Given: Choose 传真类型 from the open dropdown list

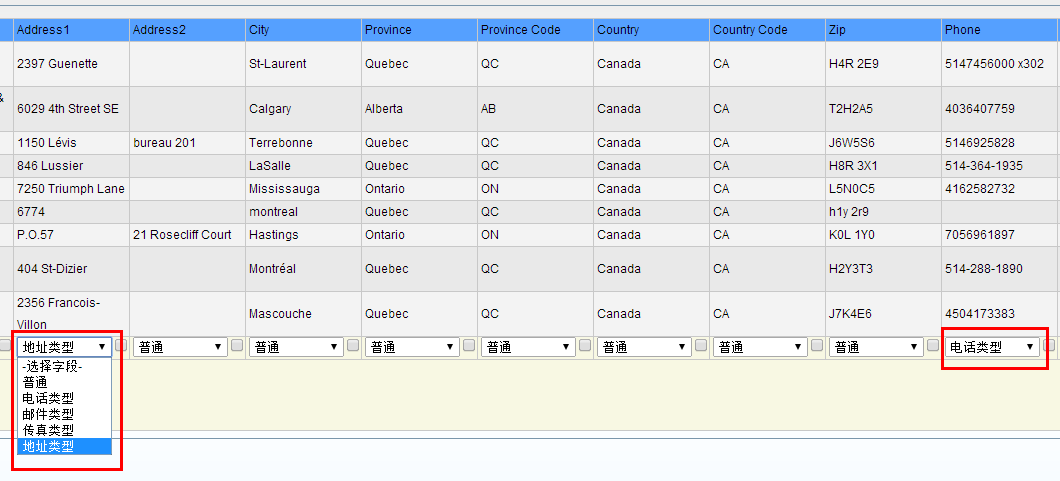Looking at the screenshot, I should coord(48,430).
